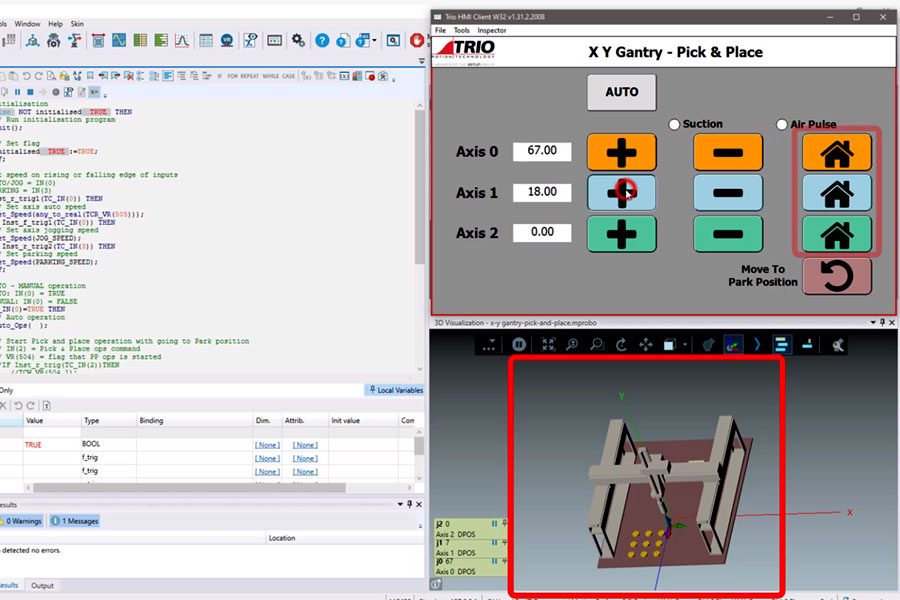Open Inspector menu in Trio HMI Client
Viewport: 900px width, 600px height.
[x=492, y=30]
